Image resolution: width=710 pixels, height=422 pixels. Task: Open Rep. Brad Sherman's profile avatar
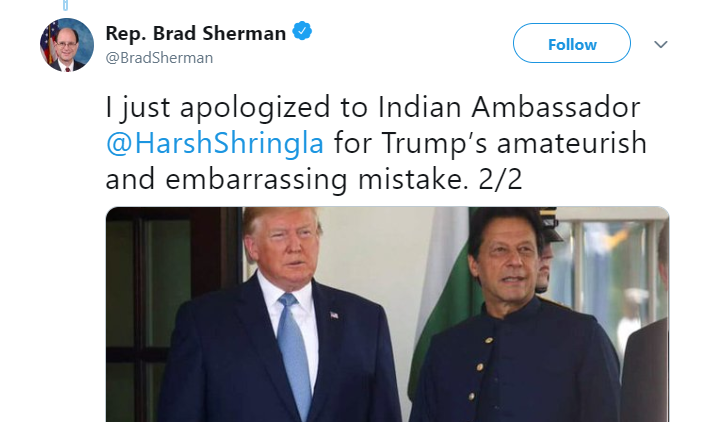coord(67,45)
